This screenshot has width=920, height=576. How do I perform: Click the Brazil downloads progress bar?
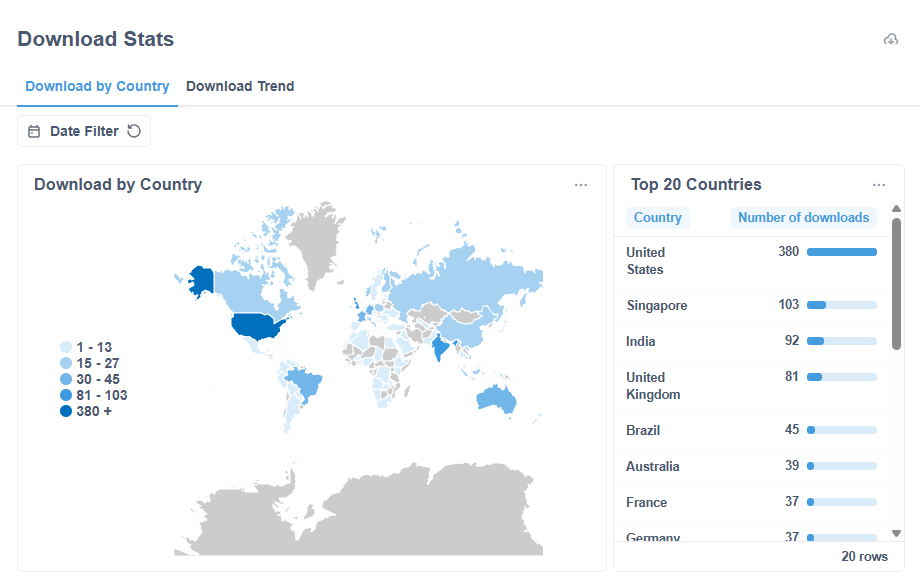pos(842,430)
